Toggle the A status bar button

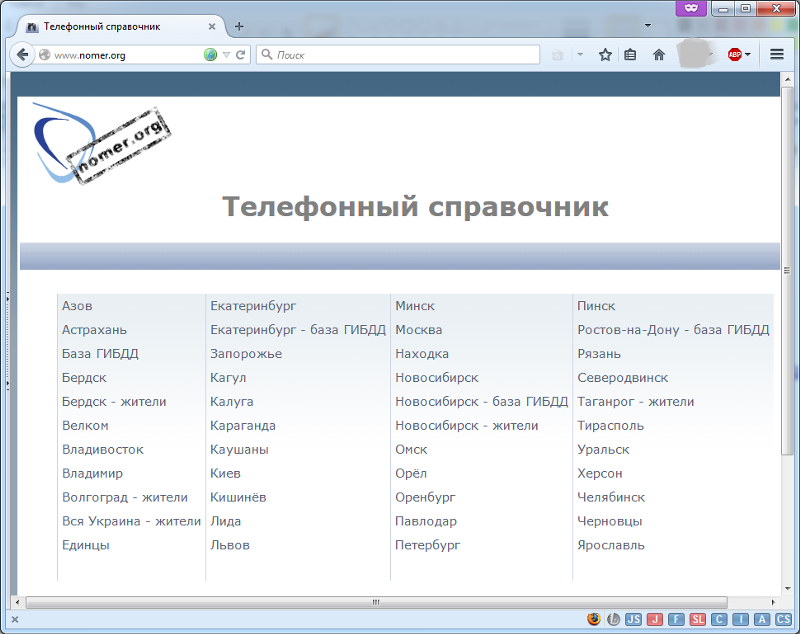pos(762,619)
